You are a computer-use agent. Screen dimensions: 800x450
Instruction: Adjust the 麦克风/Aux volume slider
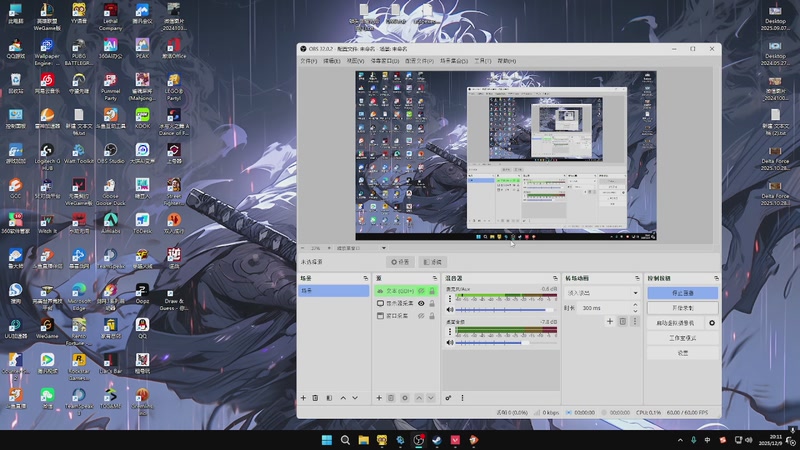pyautogui.click(x=505, y=310)
